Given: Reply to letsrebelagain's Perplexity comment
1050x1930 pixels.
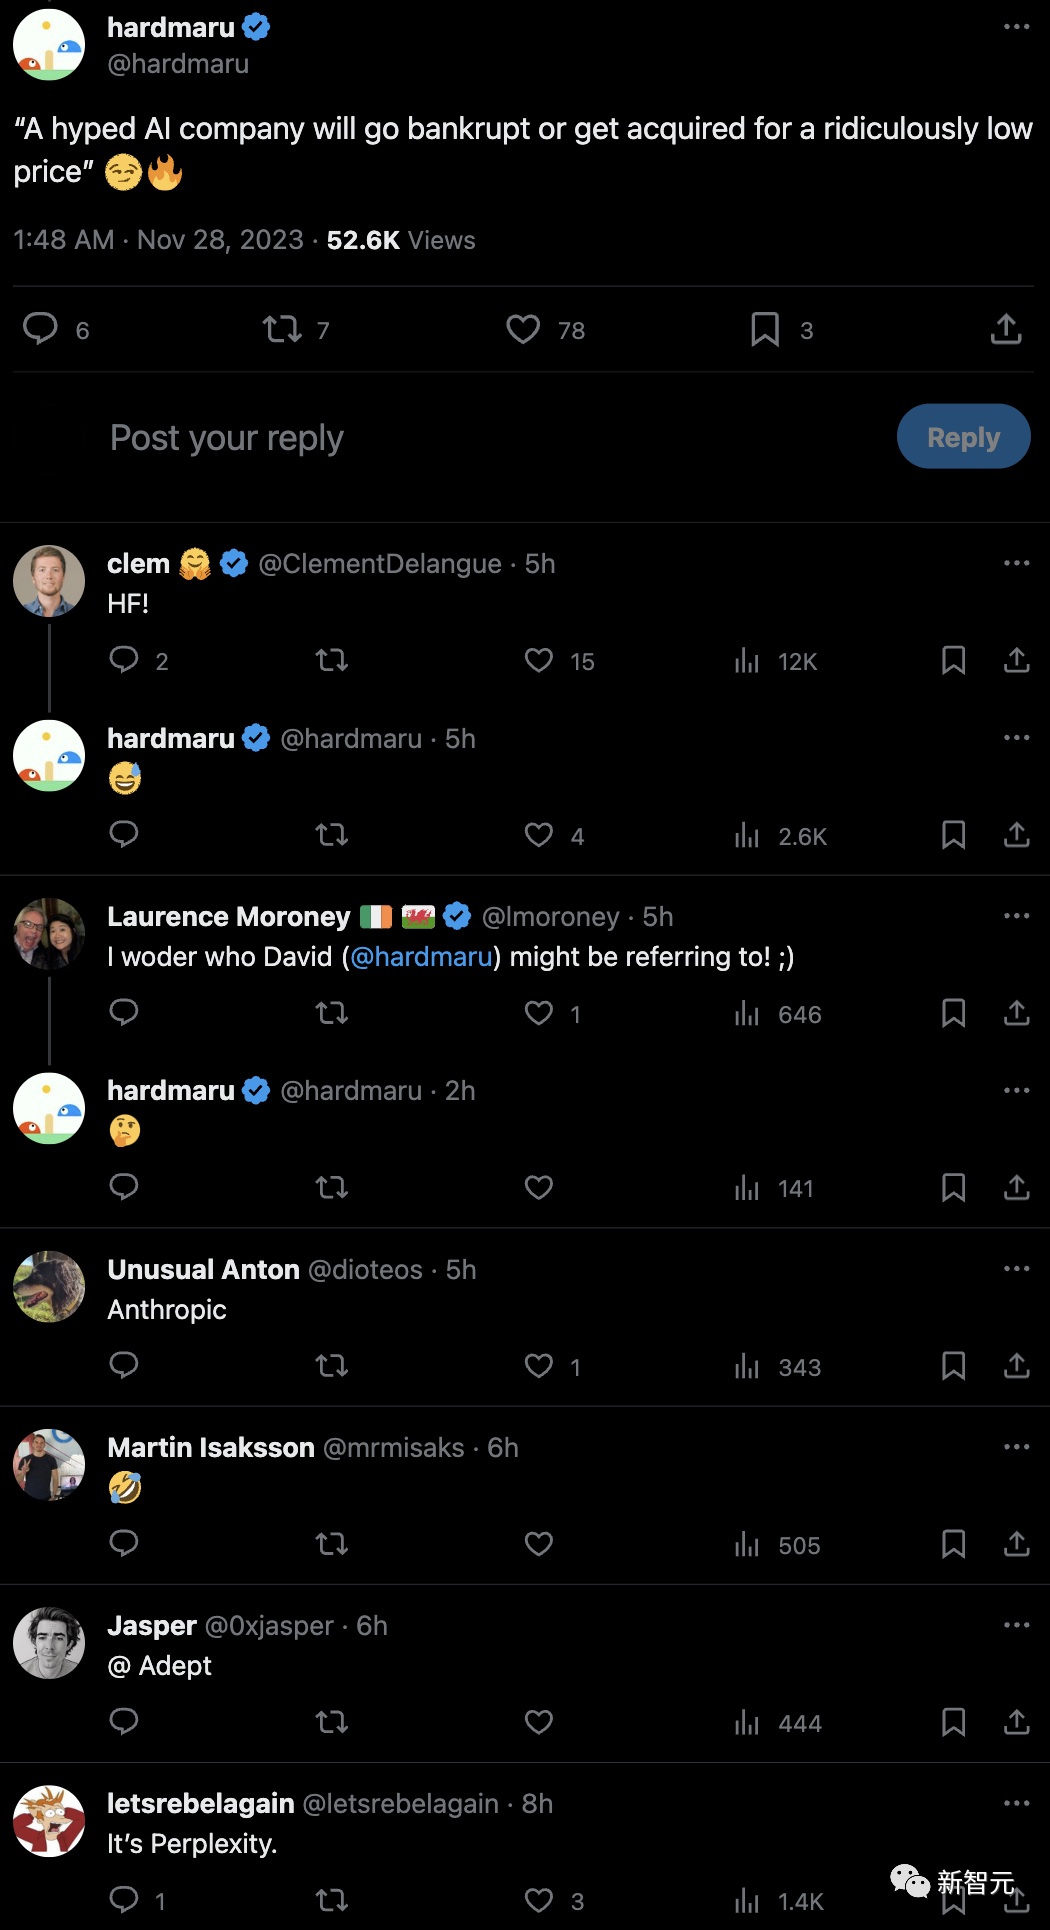Looking at the screenshot, I should point(124,1899).
